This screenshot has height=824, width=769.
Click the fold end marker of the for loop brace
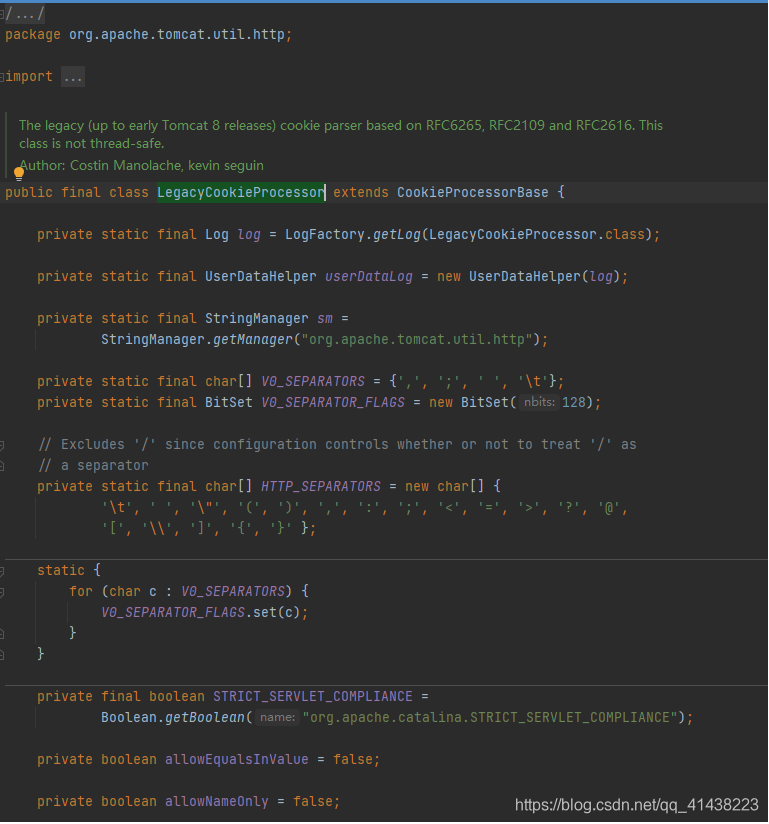pyautogui.click(x=2, y=634)
